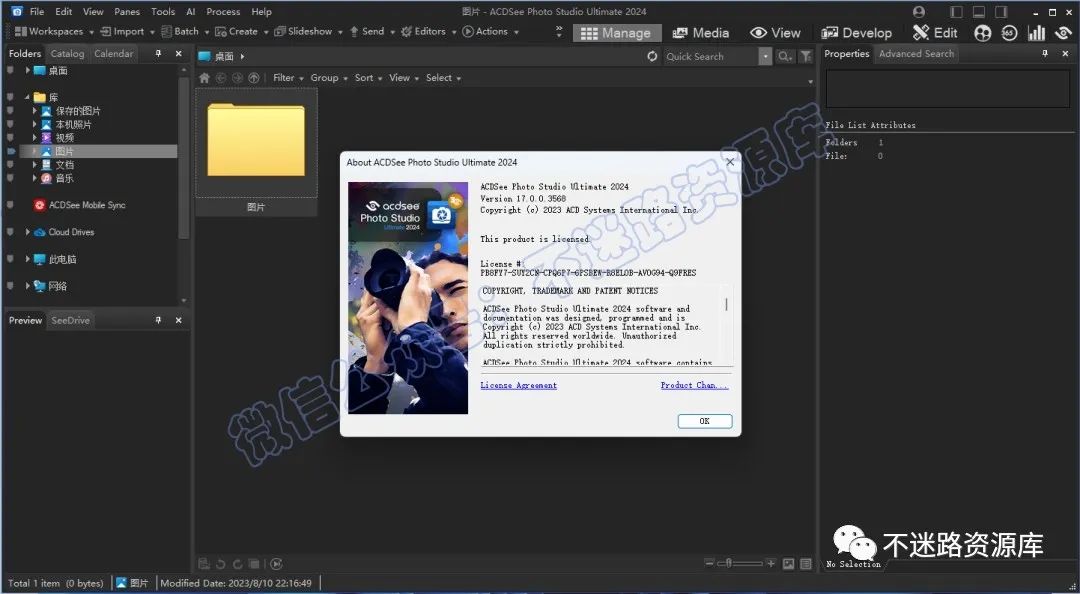Image resolution: width=1080 pixels, height=594 pixels.
Task: Toggle the right pane layout icon
Action: [1001, 12]
